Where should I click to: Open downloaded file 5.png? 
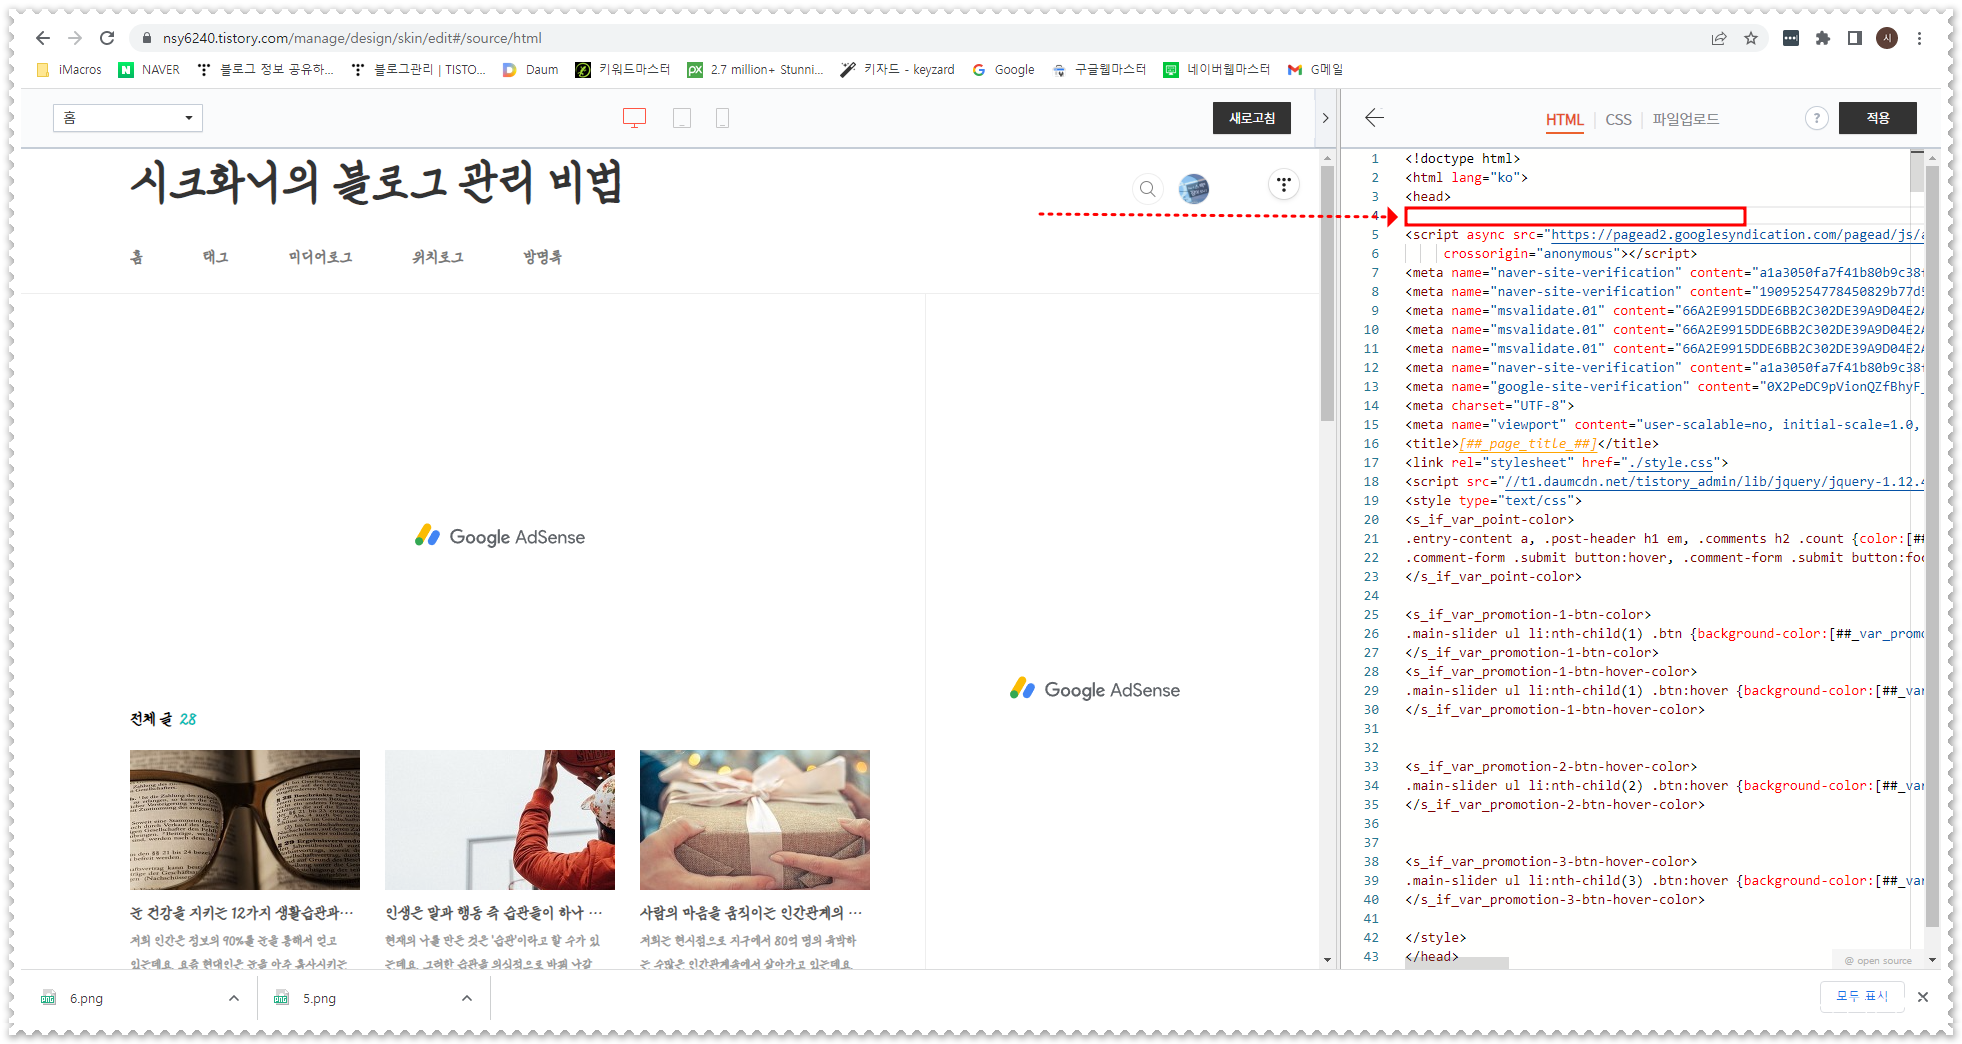[319, 998]
